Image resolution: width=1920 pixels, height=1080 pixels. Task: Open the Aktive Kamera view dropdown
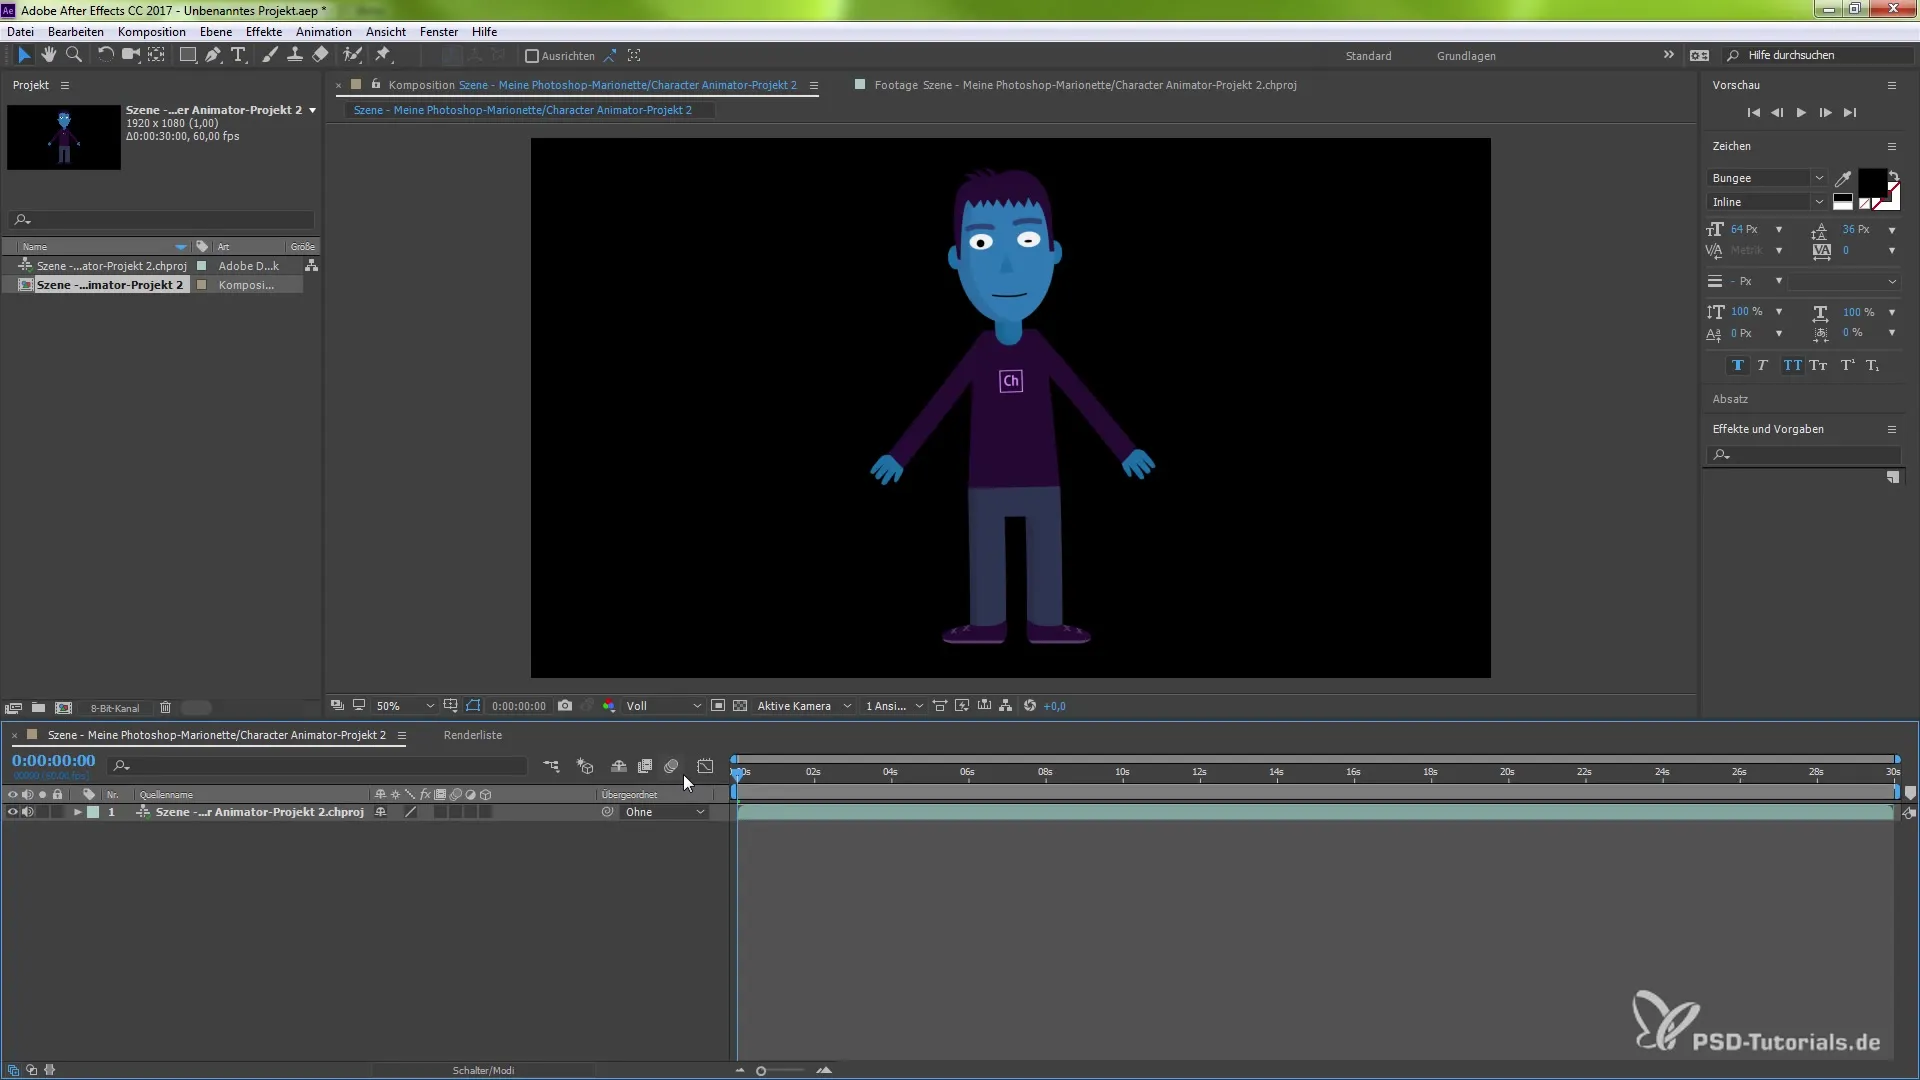[x=804, y=706]
